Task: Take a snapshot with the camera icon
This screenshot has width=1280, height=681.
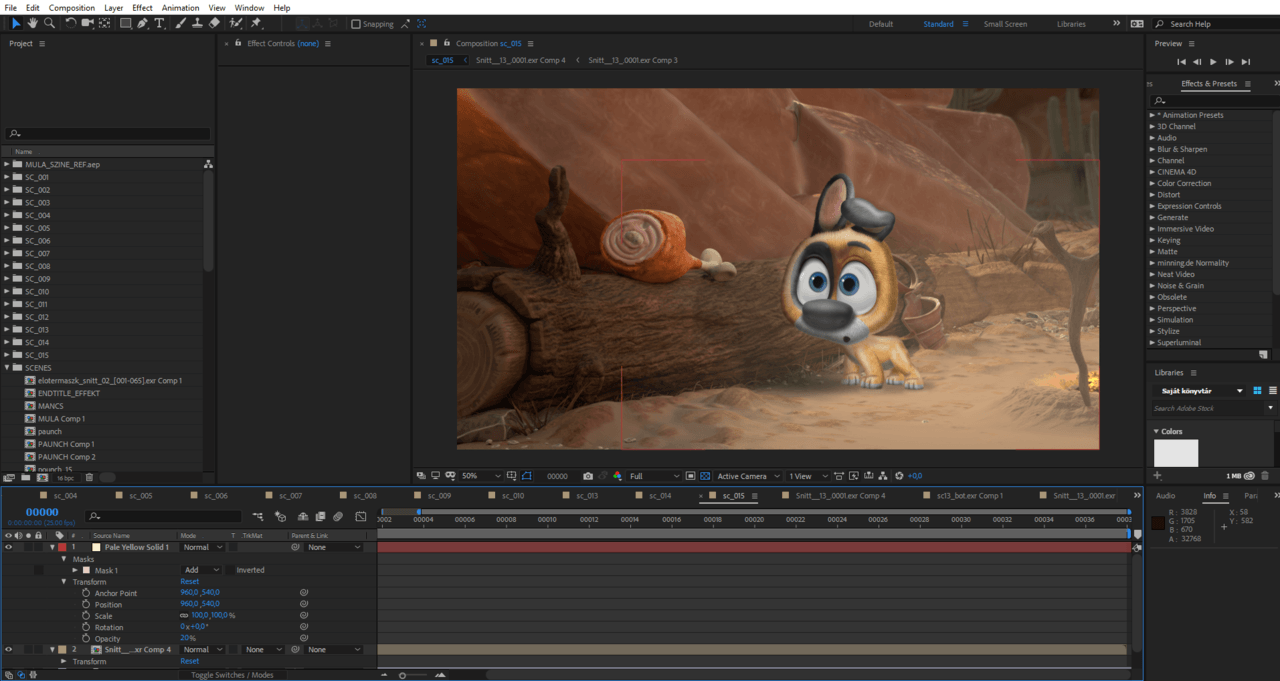Action: coord(588,476)
